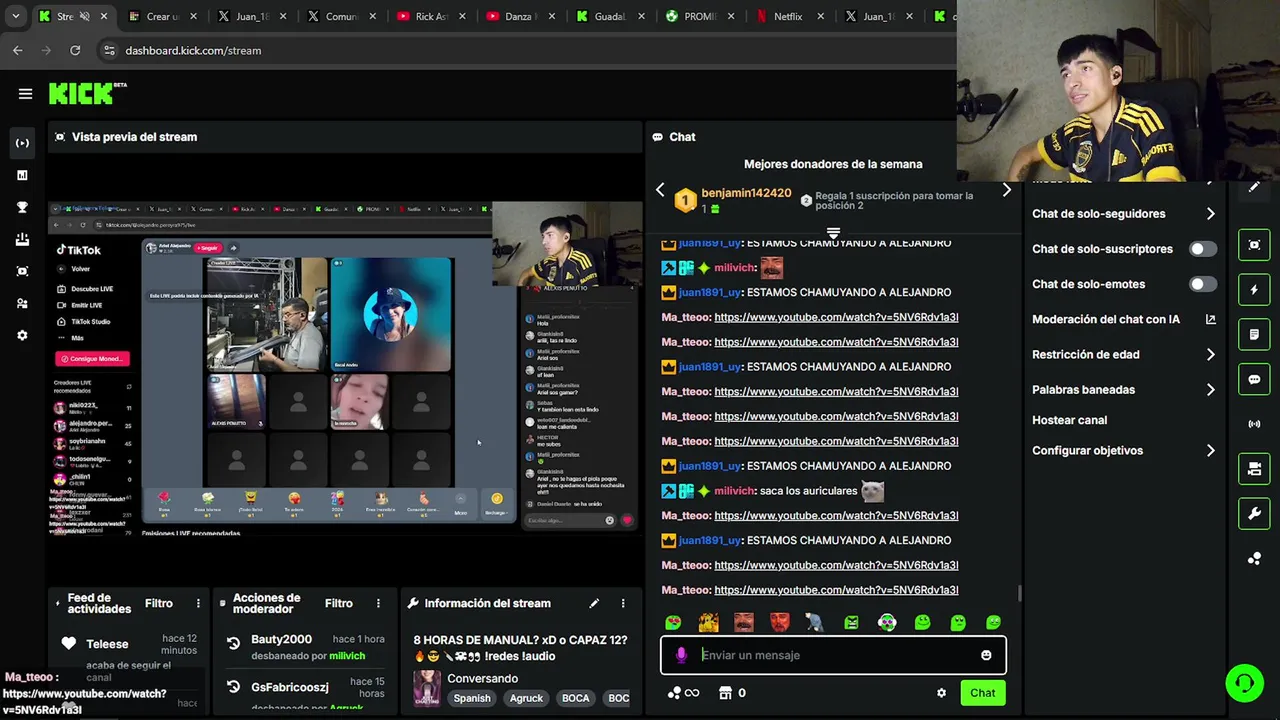Insert the flaming duck emote

click(x=708, y=622)
